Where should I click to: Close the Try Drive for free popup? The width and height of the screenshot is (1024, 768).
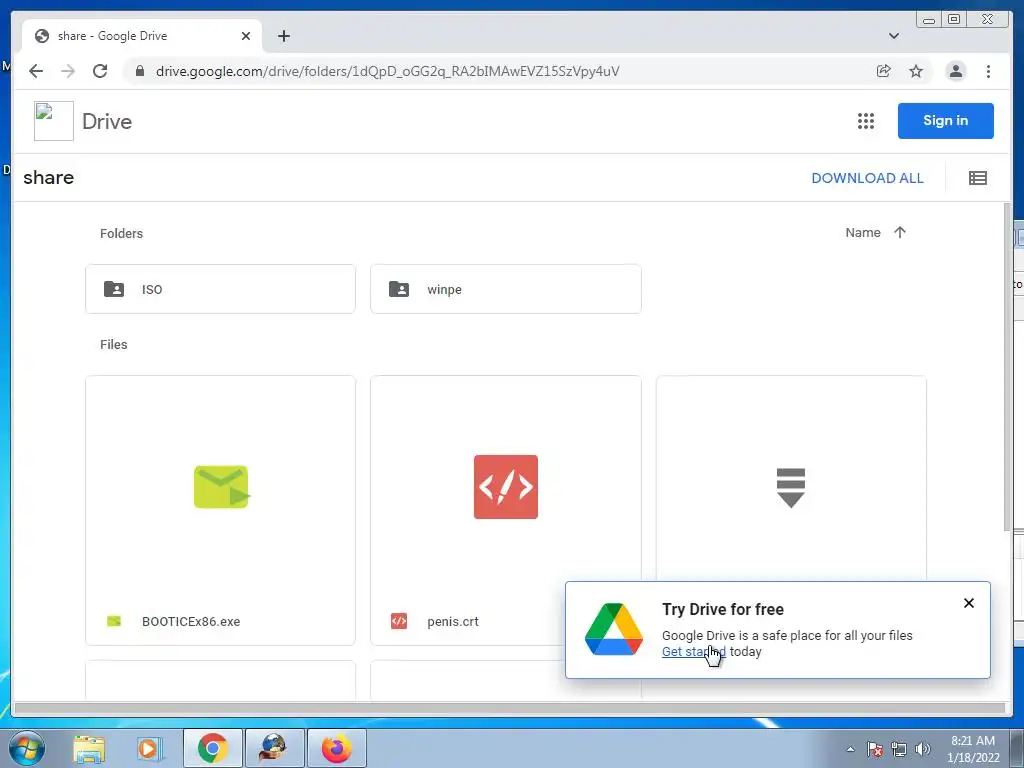968,603
